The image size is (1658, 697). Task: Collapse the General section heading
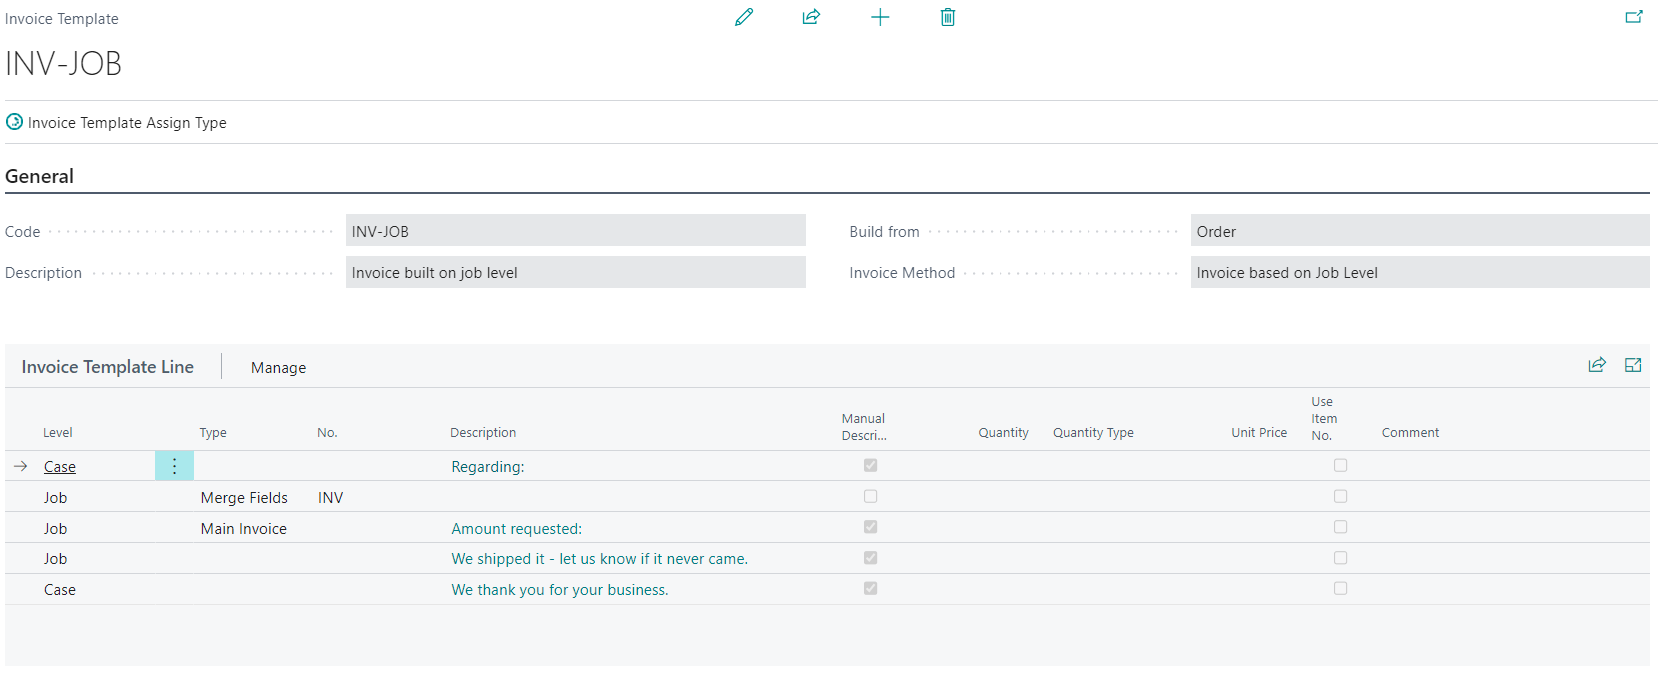[x=39, y=176]
